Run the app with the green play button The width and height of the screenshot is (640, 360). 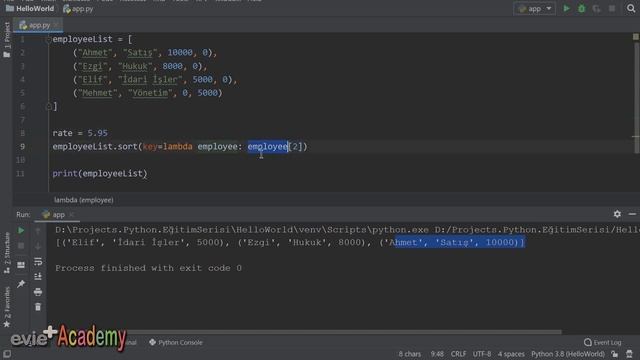coord(566,8)
